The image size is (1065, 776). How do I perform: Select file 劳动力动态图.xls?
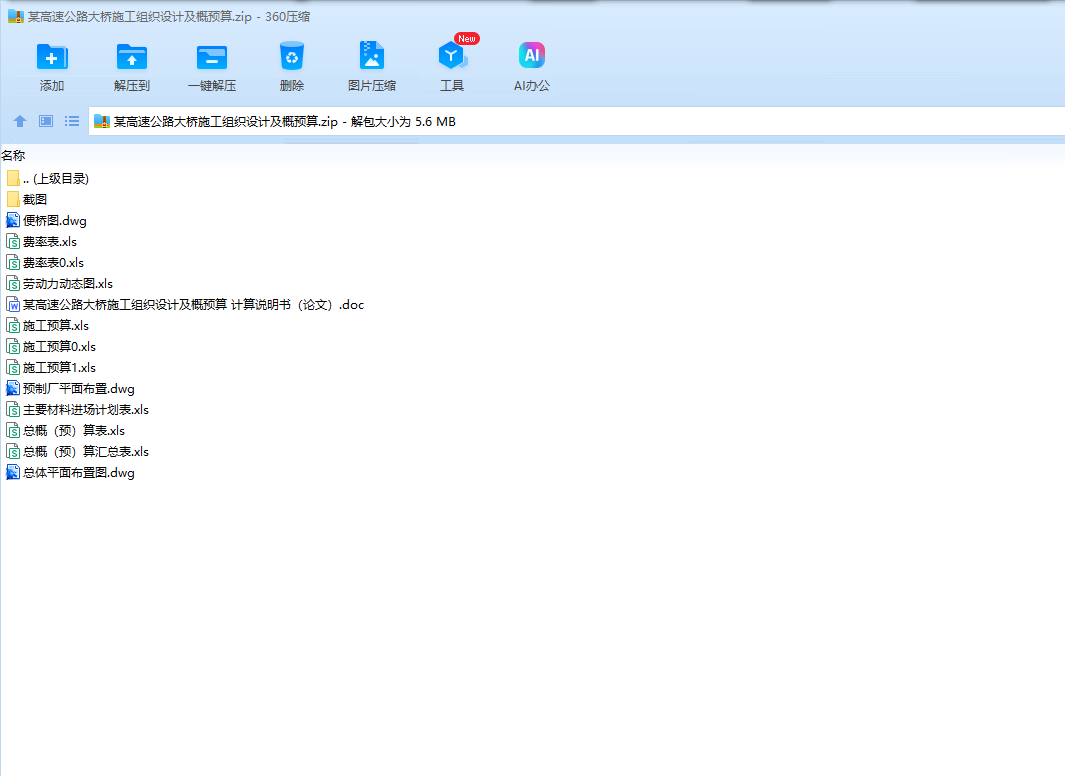tap(59, 284)
